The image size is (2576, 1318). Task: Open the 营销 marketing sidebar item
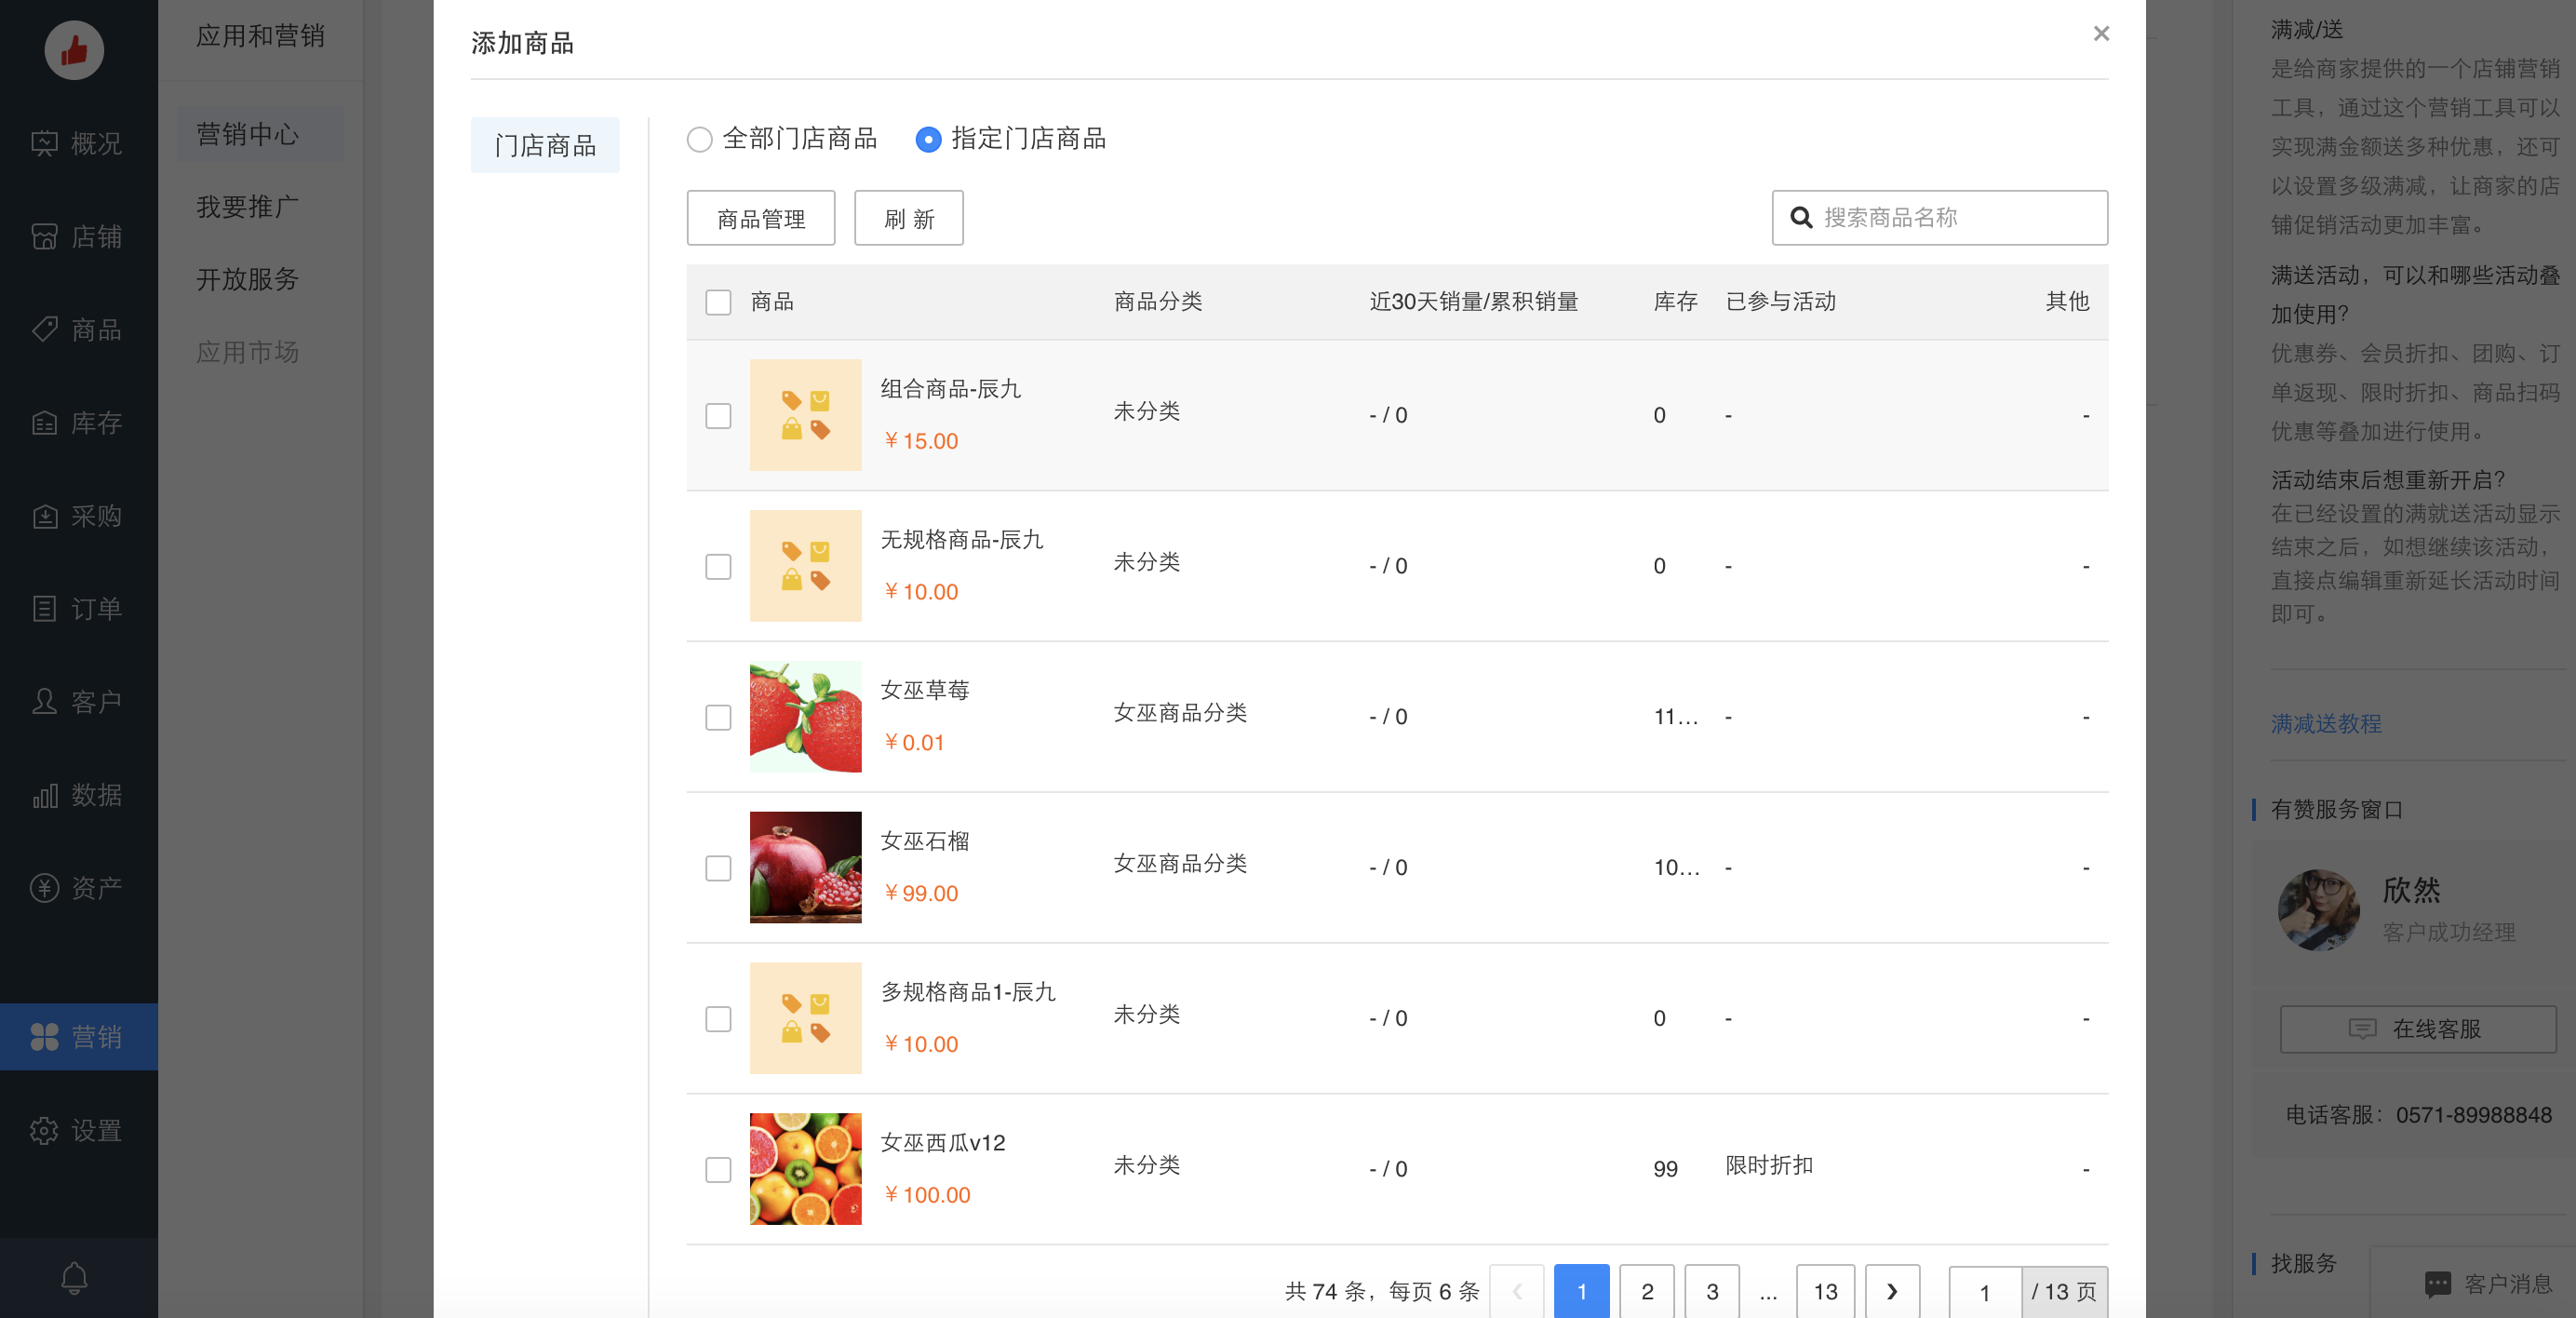point(78,1036)
